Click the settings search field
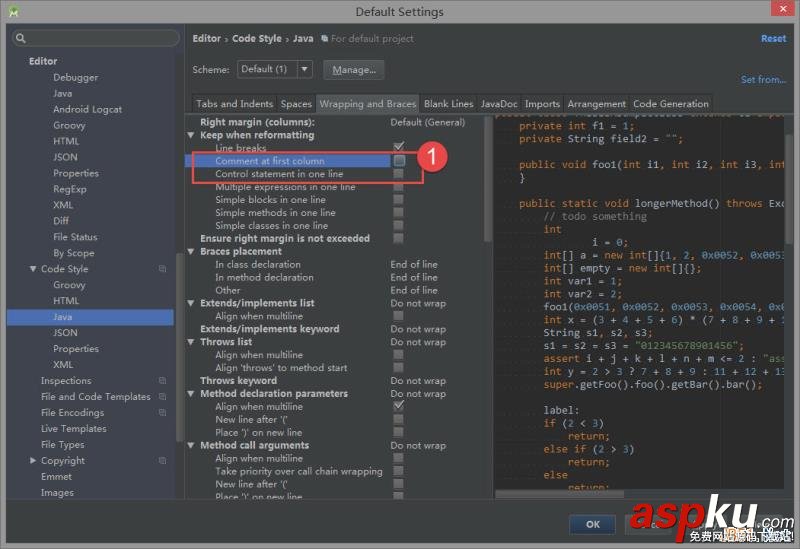Screen dimensions: 800x549 click(x=96, y=38)
